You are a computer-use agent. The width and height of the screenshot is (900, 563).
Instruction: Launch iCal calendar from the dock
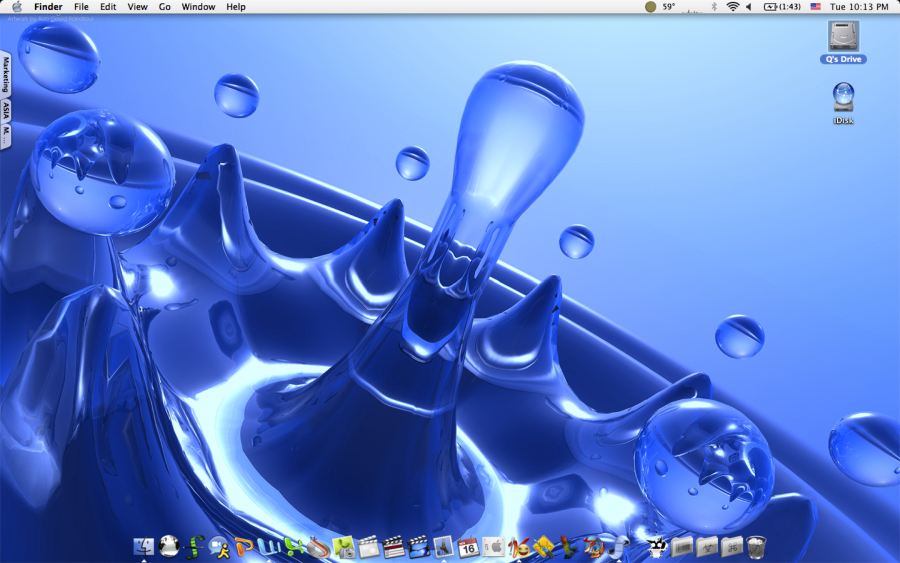[x=467, y=546]
